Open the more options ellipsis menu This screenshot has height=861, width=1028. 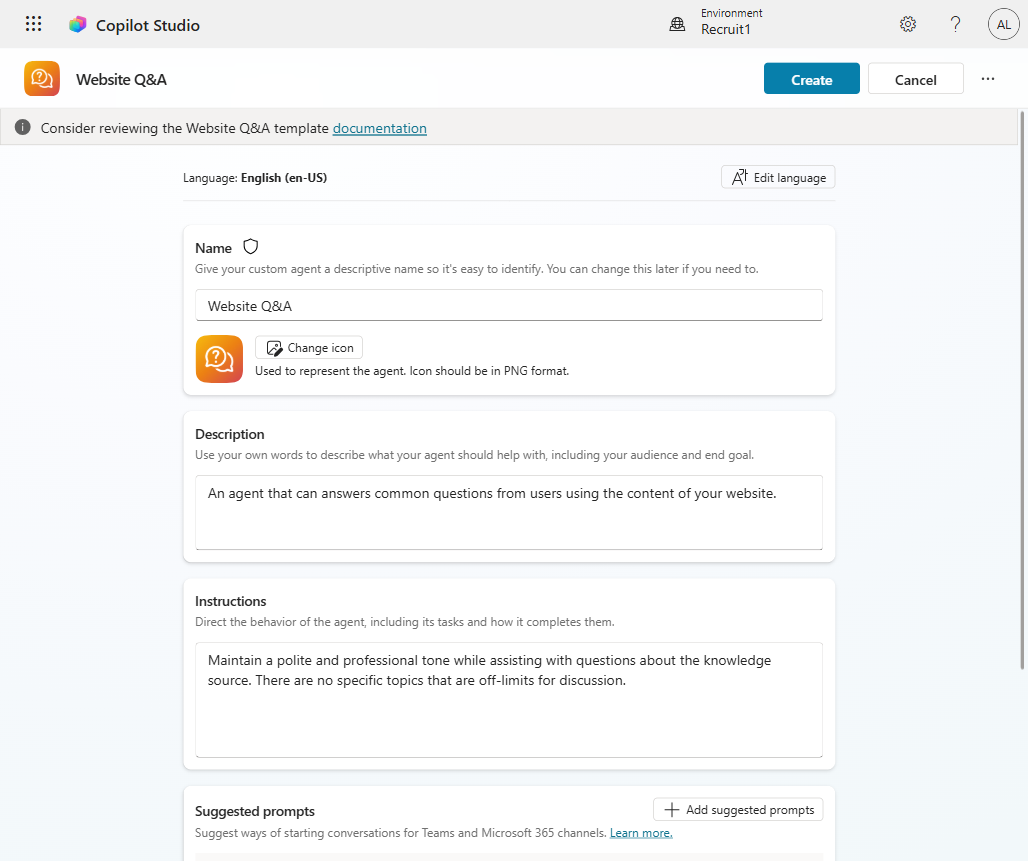click(987, 79)
